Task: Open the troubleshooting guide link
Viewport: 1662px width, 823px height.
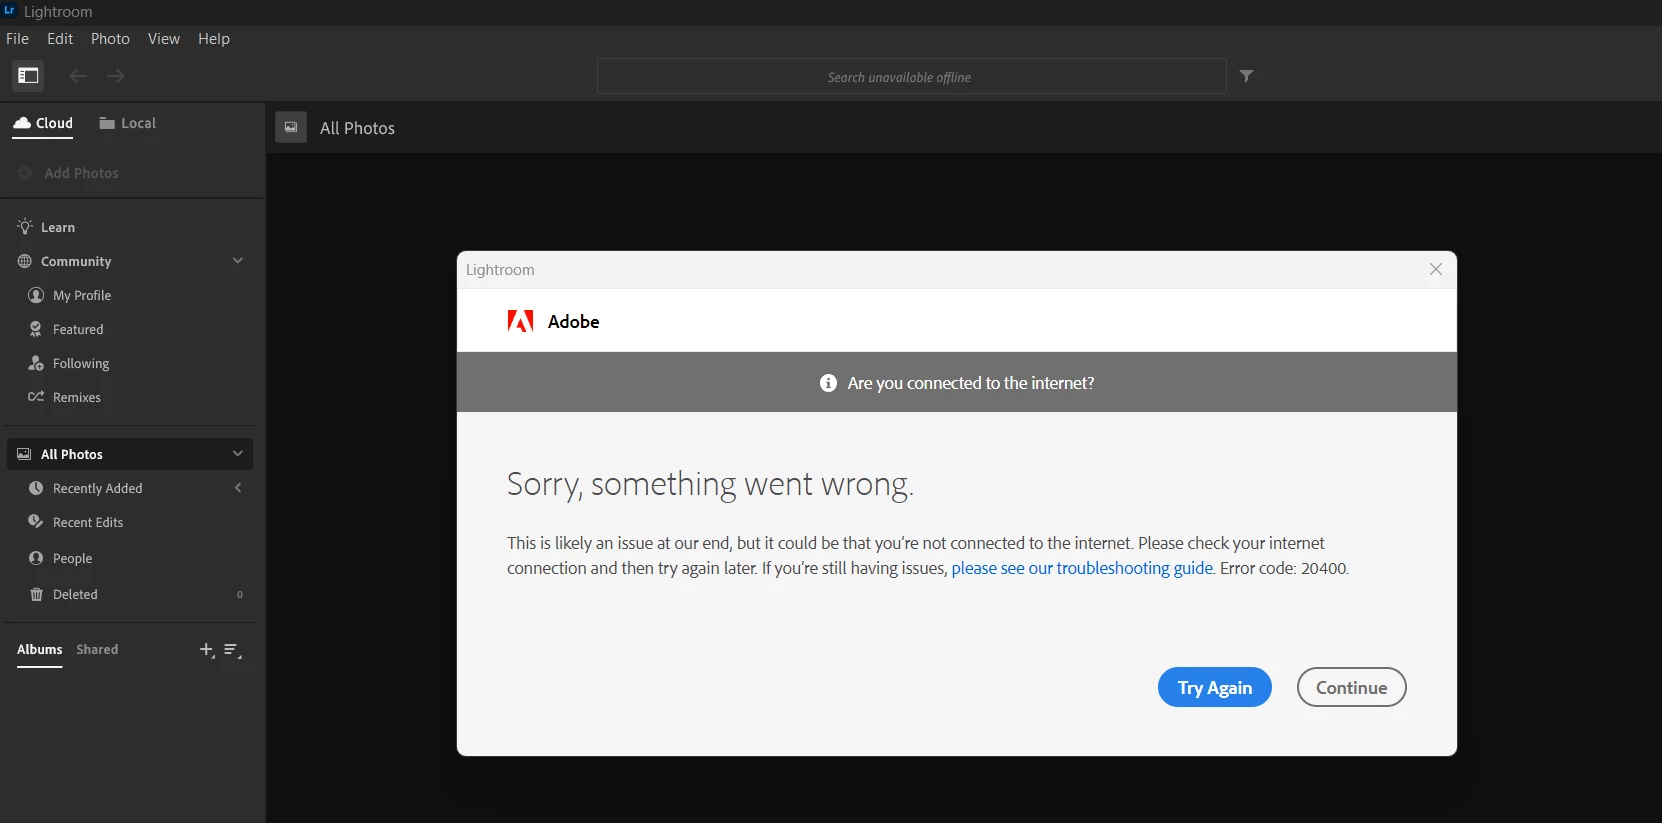Action: (x=1082, y=568)
